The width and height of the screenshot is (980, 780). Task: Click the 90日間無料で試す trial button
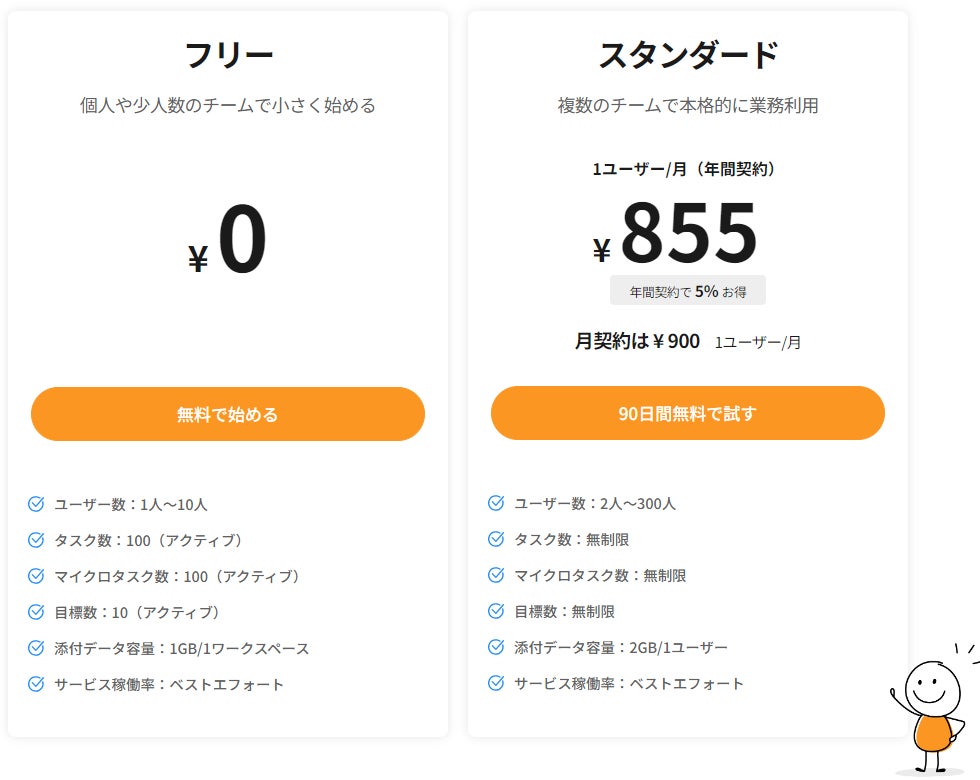(x=687, y=413)
